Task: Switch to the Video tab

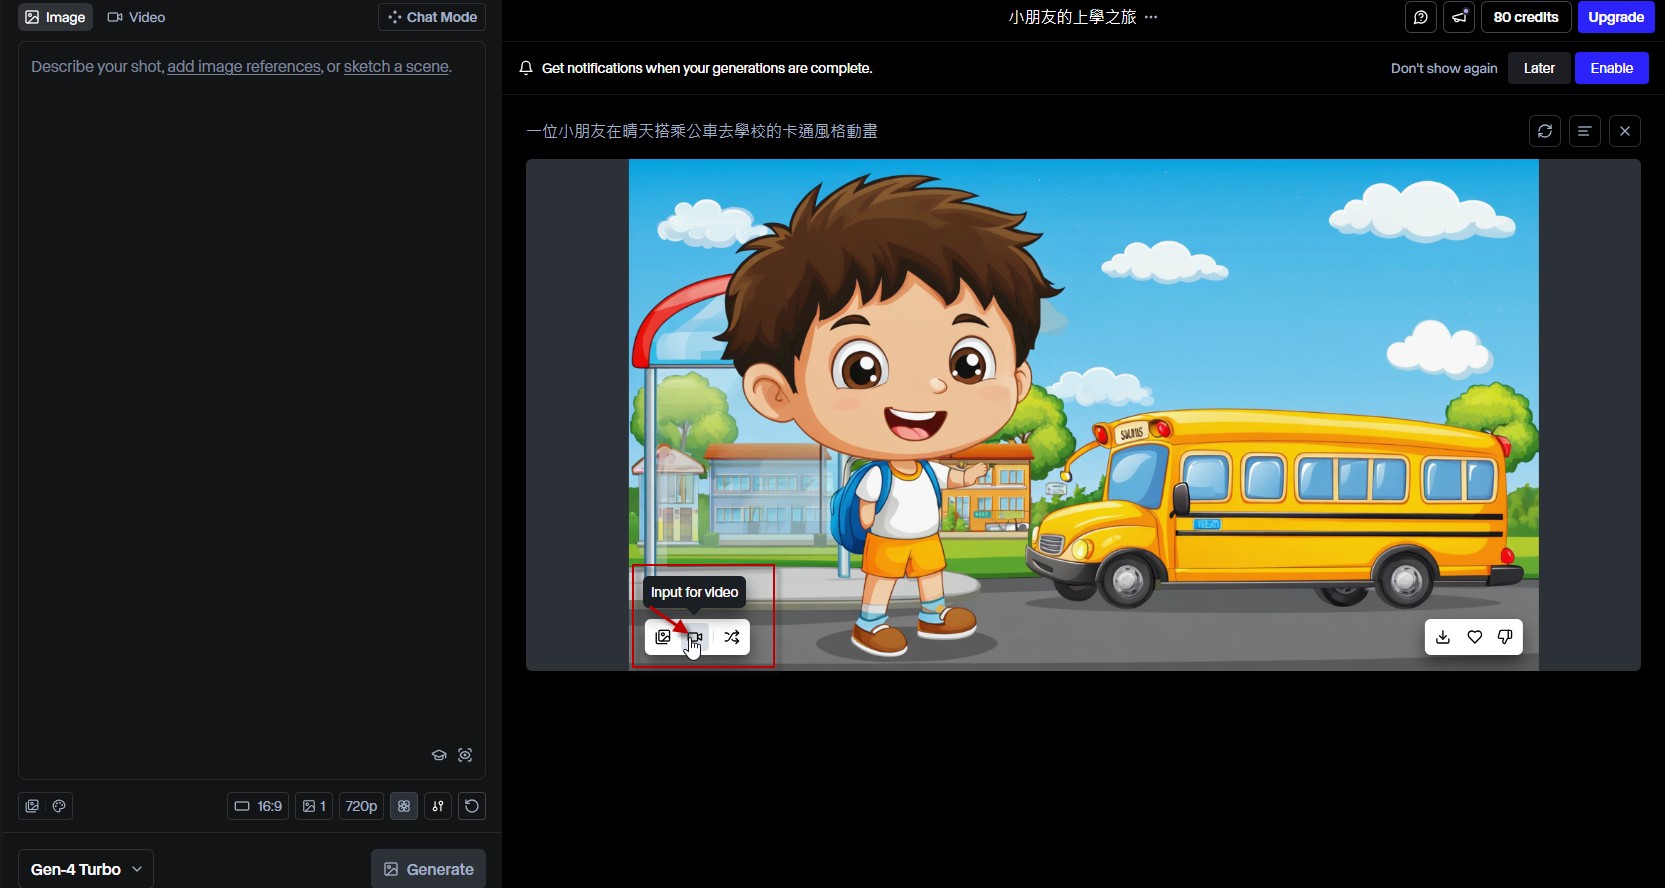Action: click(x=136, y=17)
